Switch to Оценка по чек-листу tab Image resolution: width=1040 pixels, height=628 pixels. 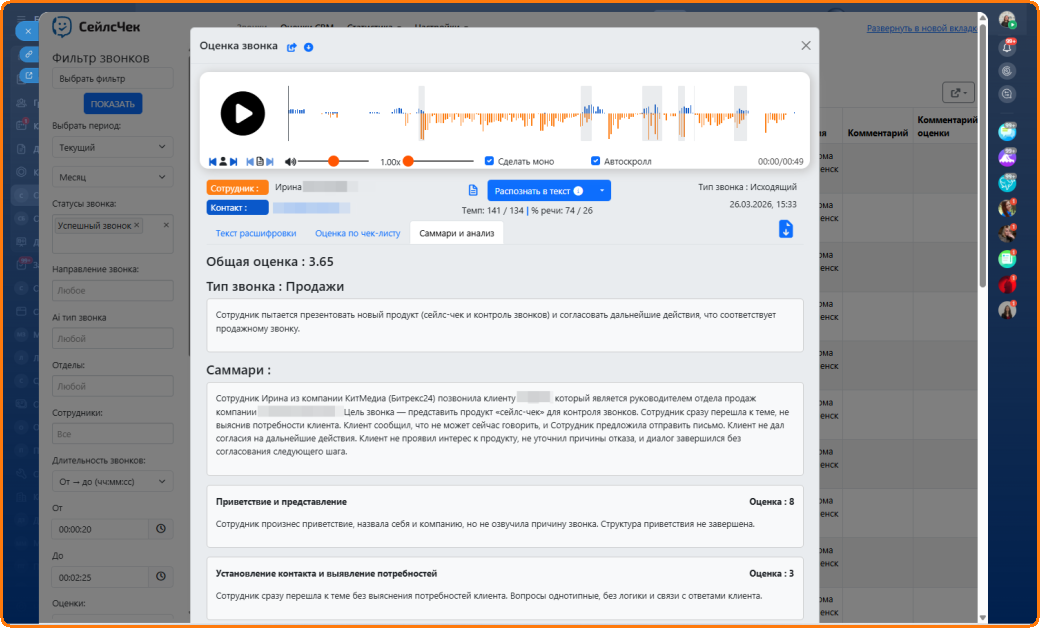click(x=358, y=233)
